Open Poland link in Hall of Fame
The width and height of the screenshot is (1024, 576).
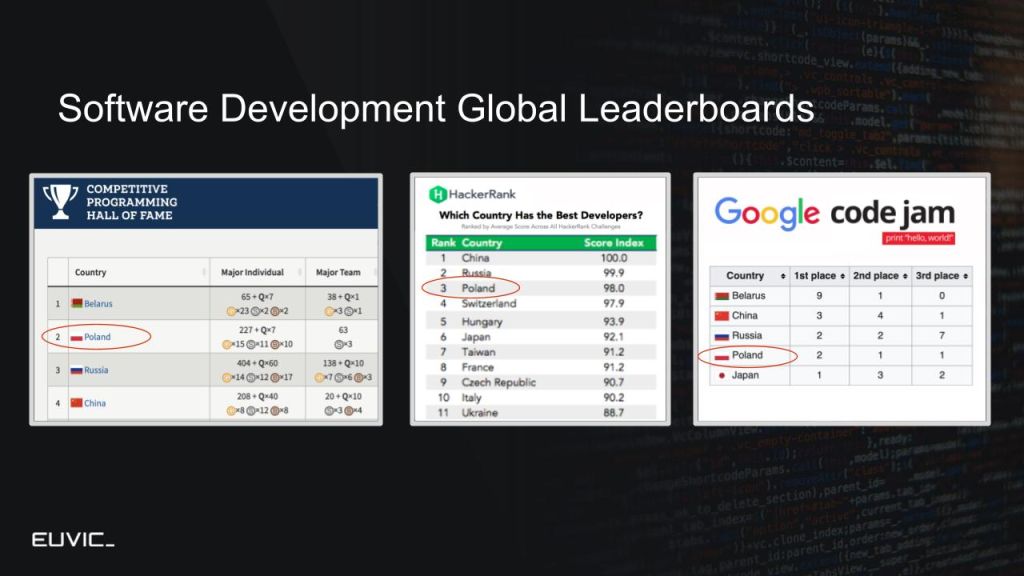97,337
